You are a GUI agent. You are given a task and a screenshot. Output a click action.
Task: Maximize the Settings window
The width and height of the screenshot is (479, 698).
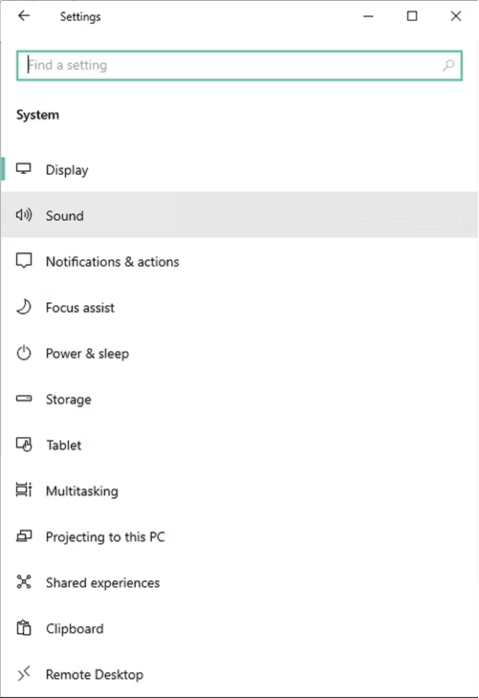(x=412, y=16)
